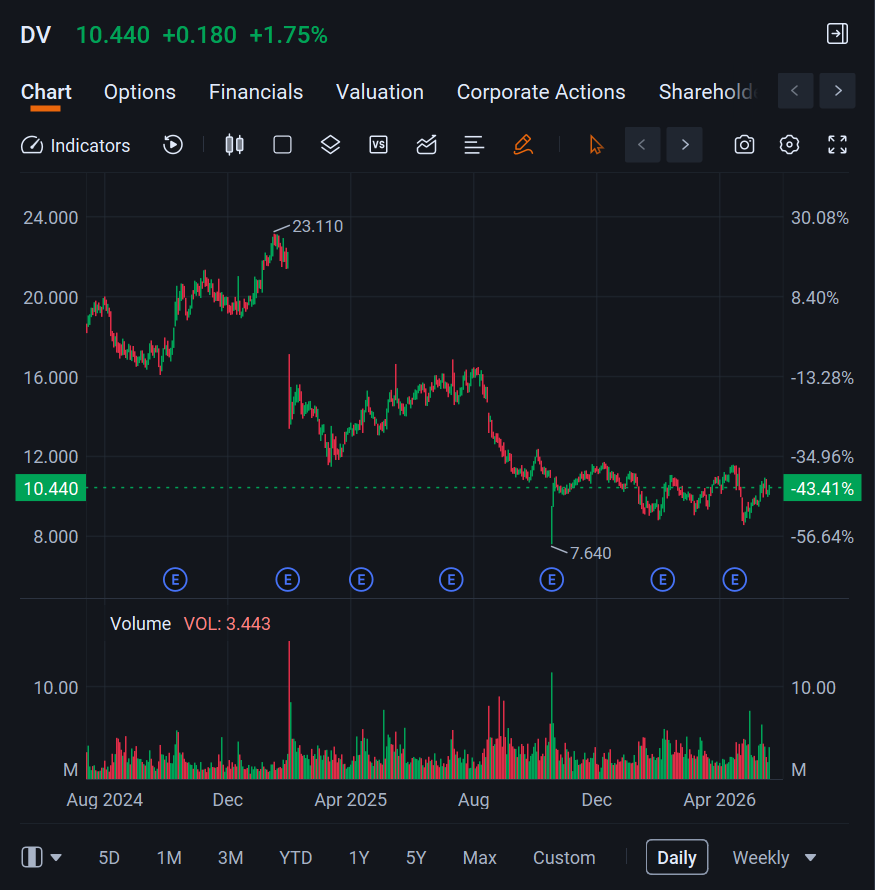Switch to the Chart tab

[x=46, y=92]
